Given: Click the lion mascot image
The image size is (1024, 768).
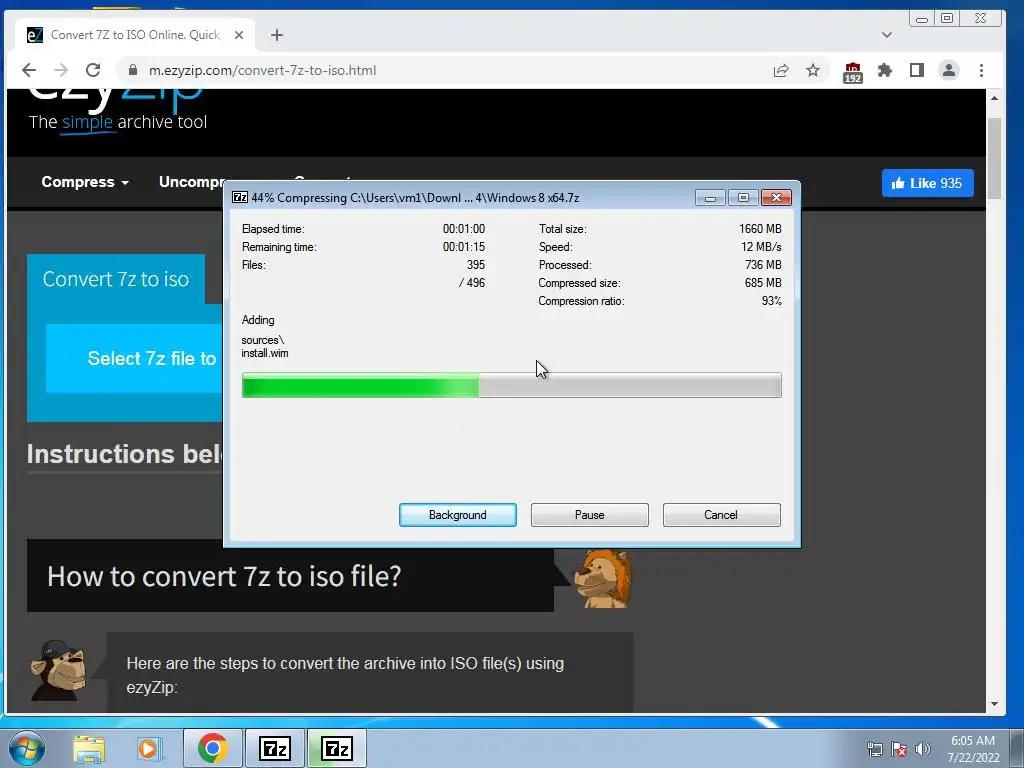Looking at the screenshot, I should (x=604, y=579).
